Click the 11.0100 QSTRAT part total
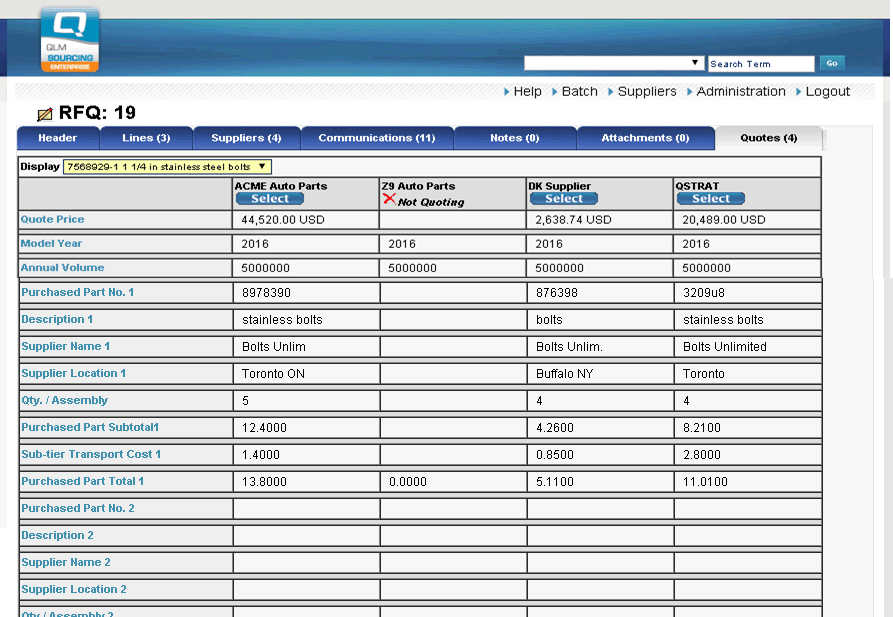Image resolution: width=893 pixels, height=617 pixels. click(x=705, y=482)
